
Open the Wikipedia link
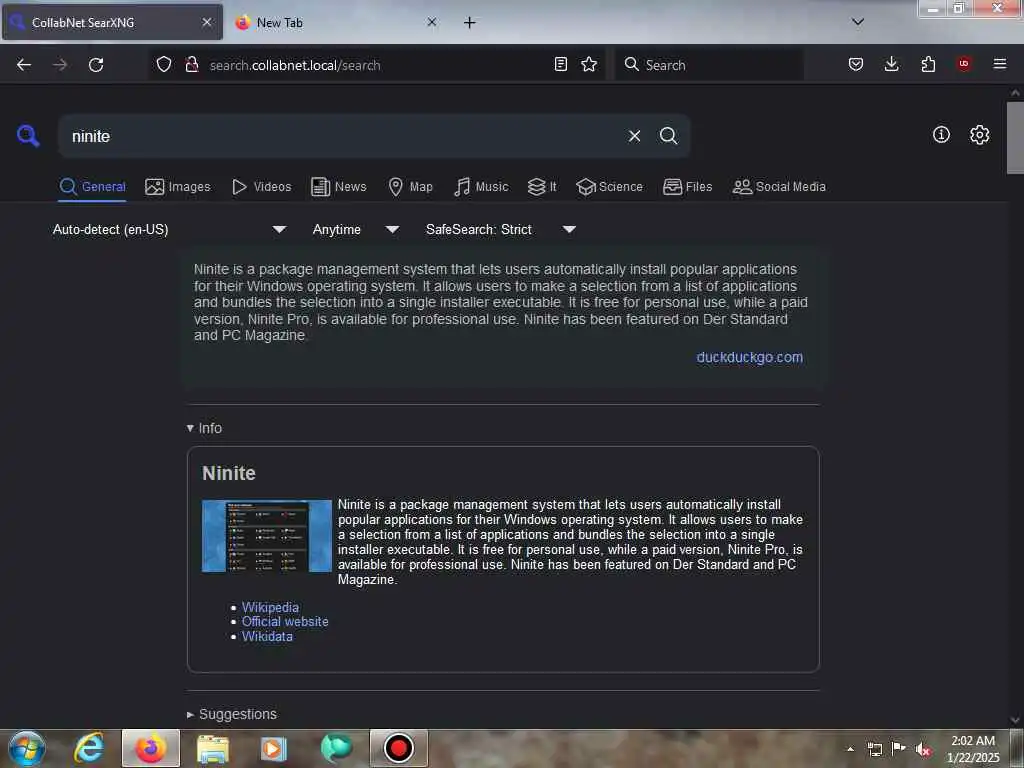270,607
